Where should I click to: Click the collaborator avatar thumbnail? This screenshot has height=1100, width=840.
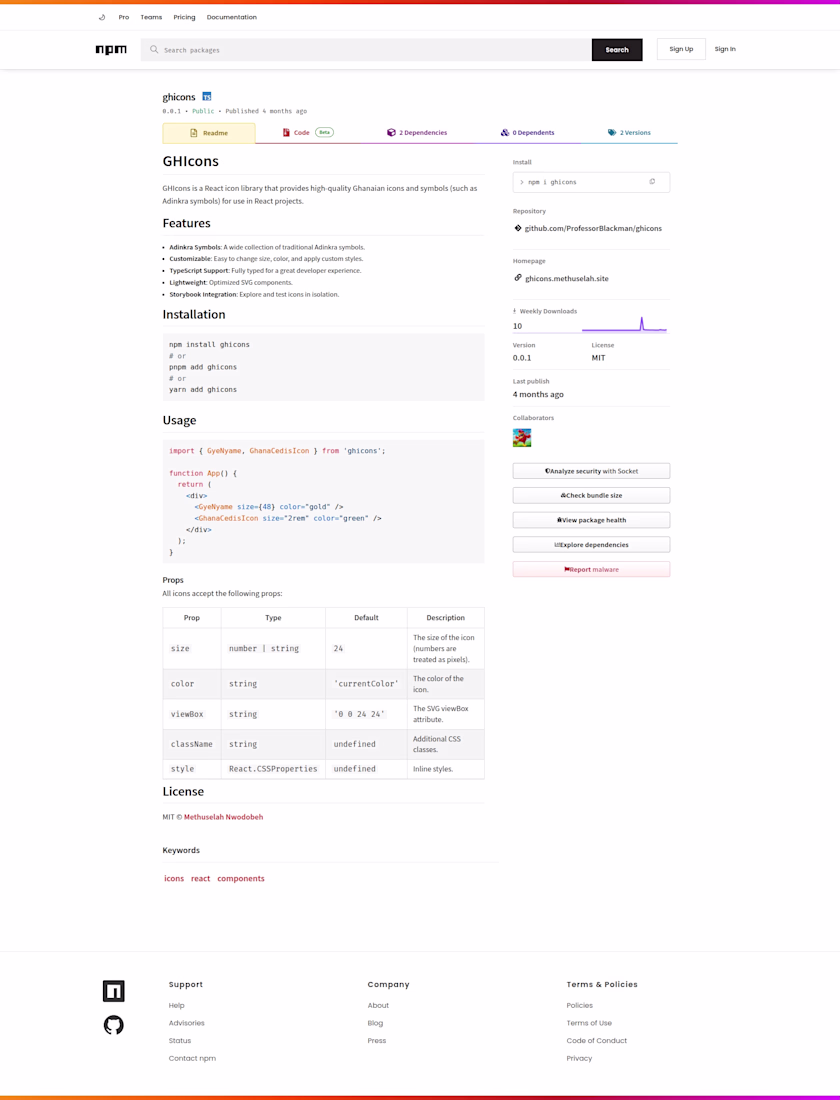(521, 438)
